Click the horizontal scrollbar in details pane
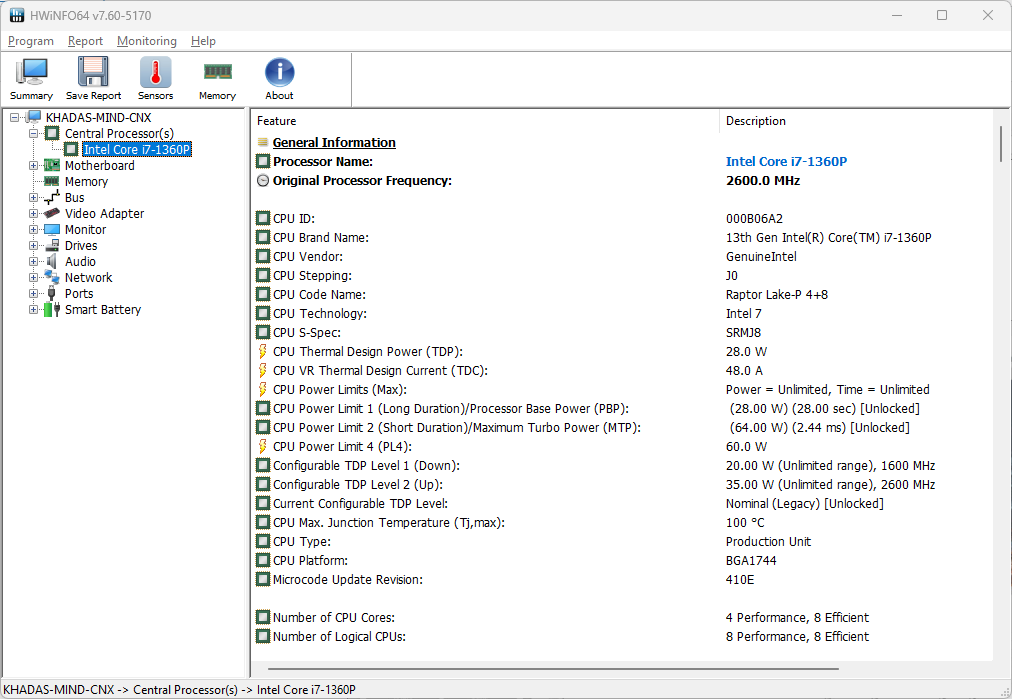Viewport: 1012px width, 699px height. point(553,669)
